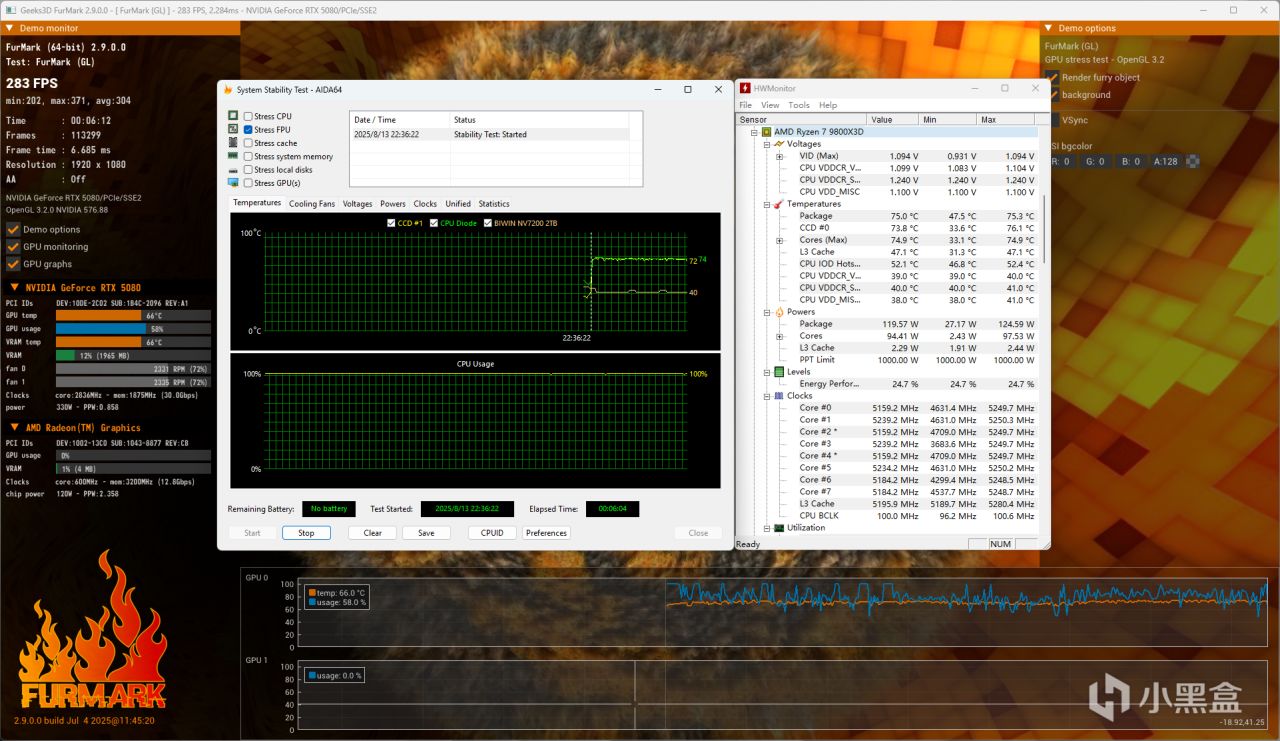This screenshot has width=1280, height=741.
Task: Toggle the BIWIN NV7200 2TB graph checkbox
Action: coord(488,223)
